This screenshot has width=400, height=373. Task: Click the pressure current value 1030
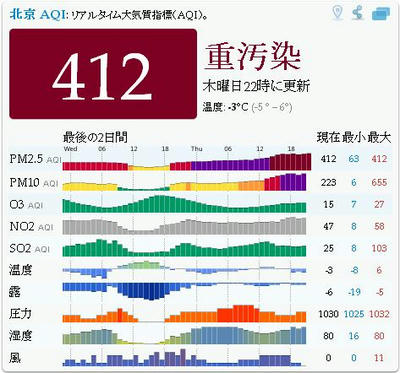328,314
